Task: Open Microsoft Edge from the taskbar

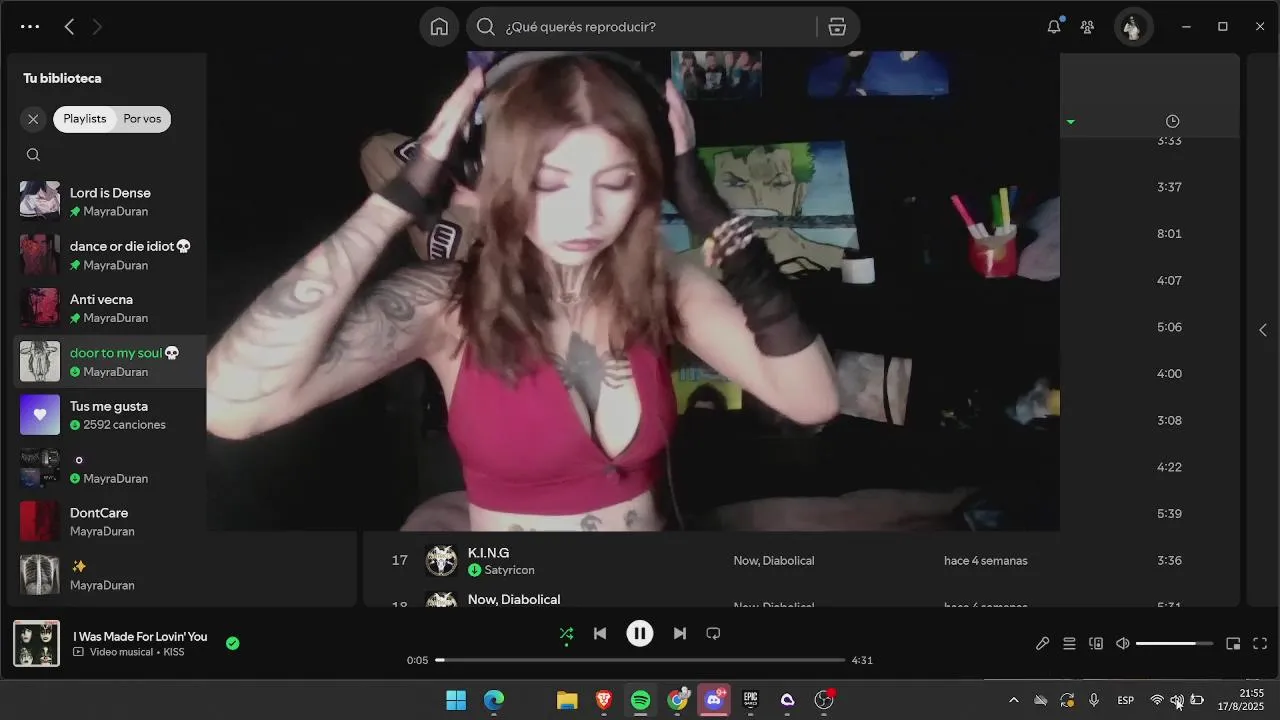Action: (x=494, y=700)
